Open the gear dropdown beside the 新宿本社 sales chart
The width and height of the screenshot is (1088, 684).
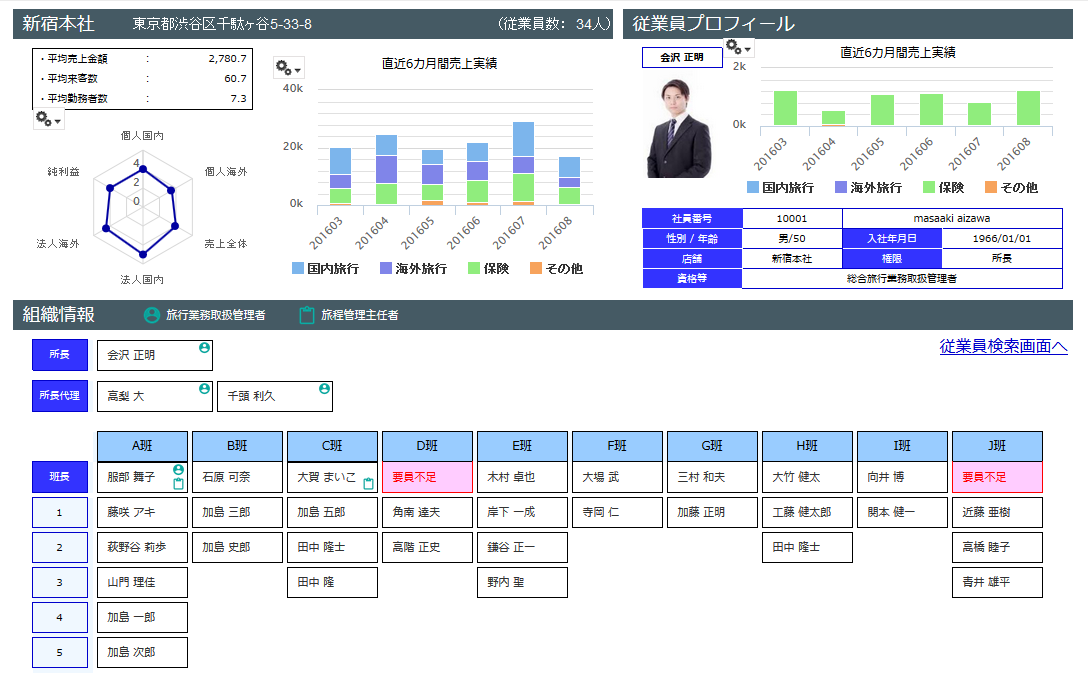(288, 68)
